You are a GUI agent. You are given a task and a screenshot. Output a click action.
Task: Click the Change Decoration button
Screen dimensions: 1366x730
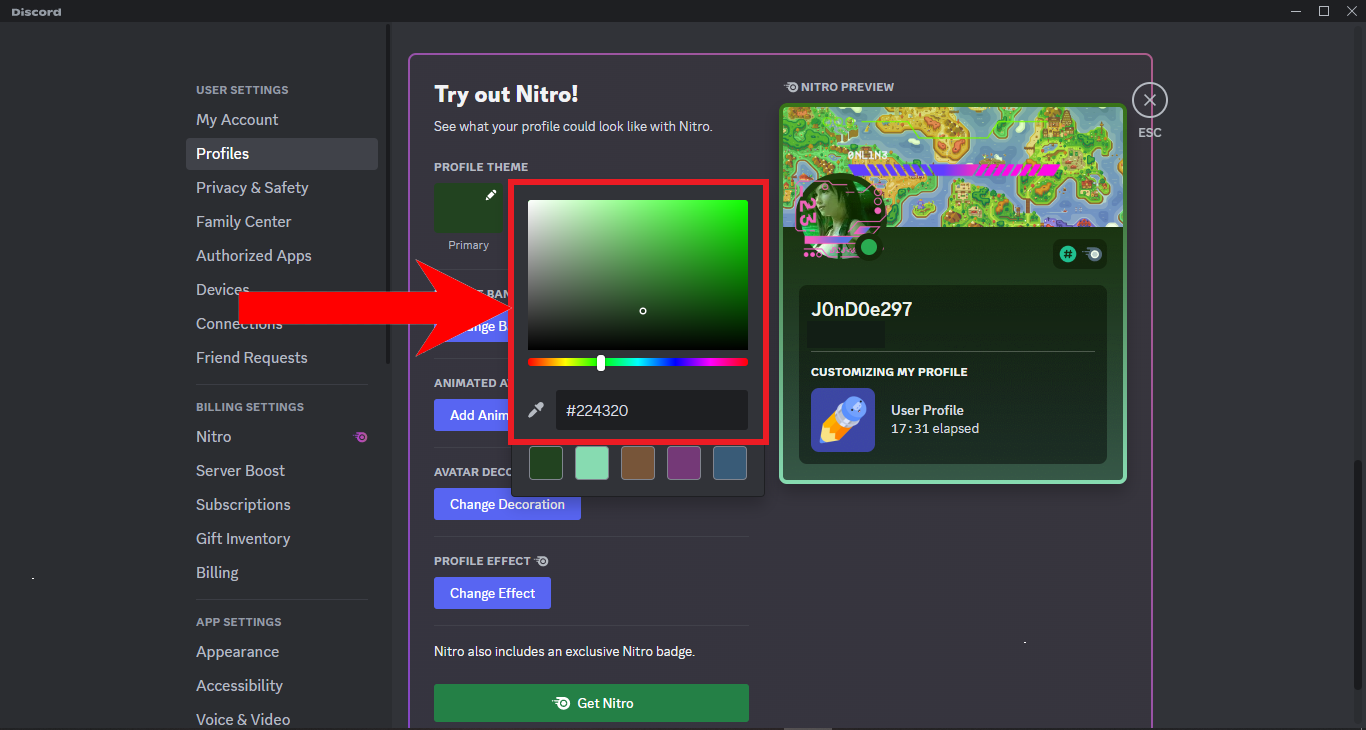507,504
